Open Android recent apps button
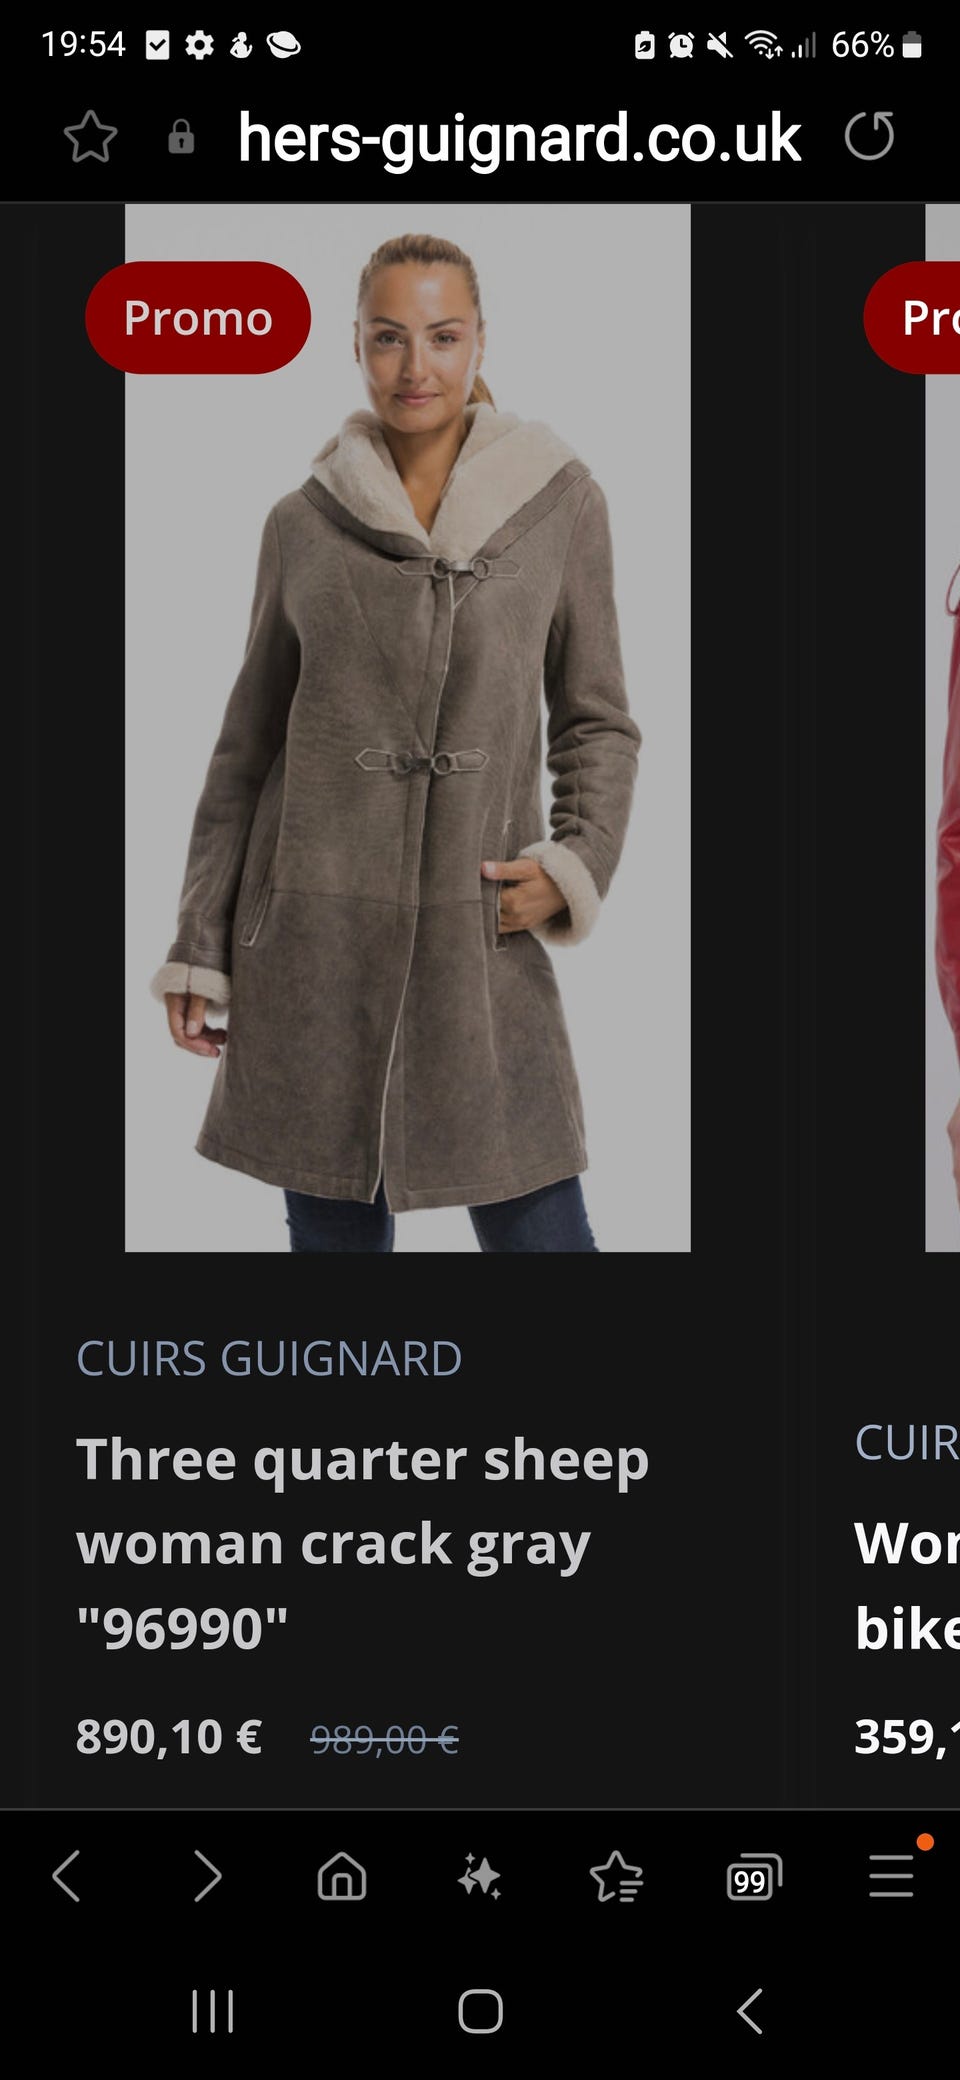This screenshot has width=960, height=2080. [x=213, y=2011]
